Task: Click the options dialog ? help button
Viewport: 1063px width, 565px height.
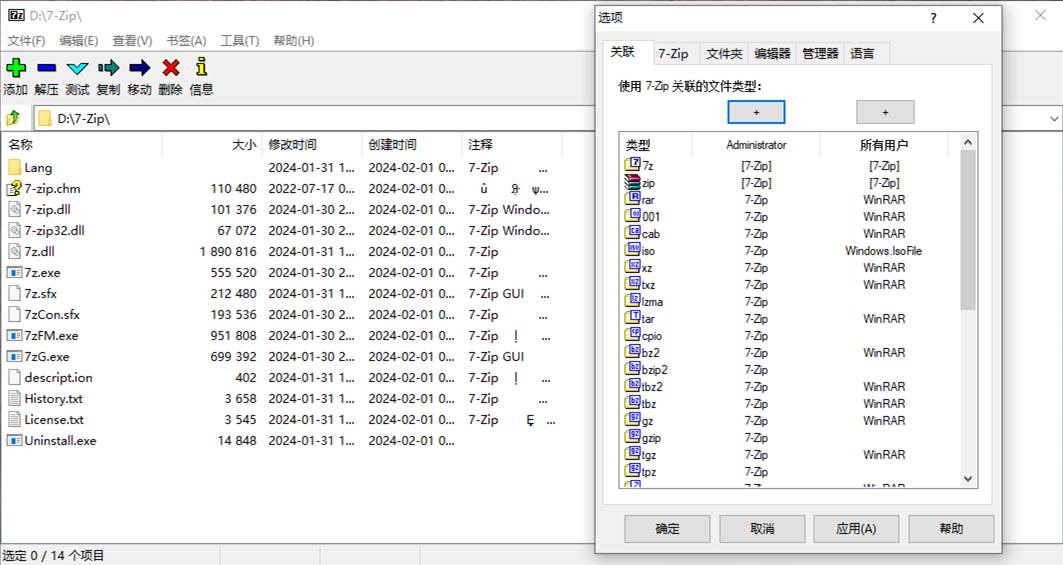Action: tap(934, 18)
